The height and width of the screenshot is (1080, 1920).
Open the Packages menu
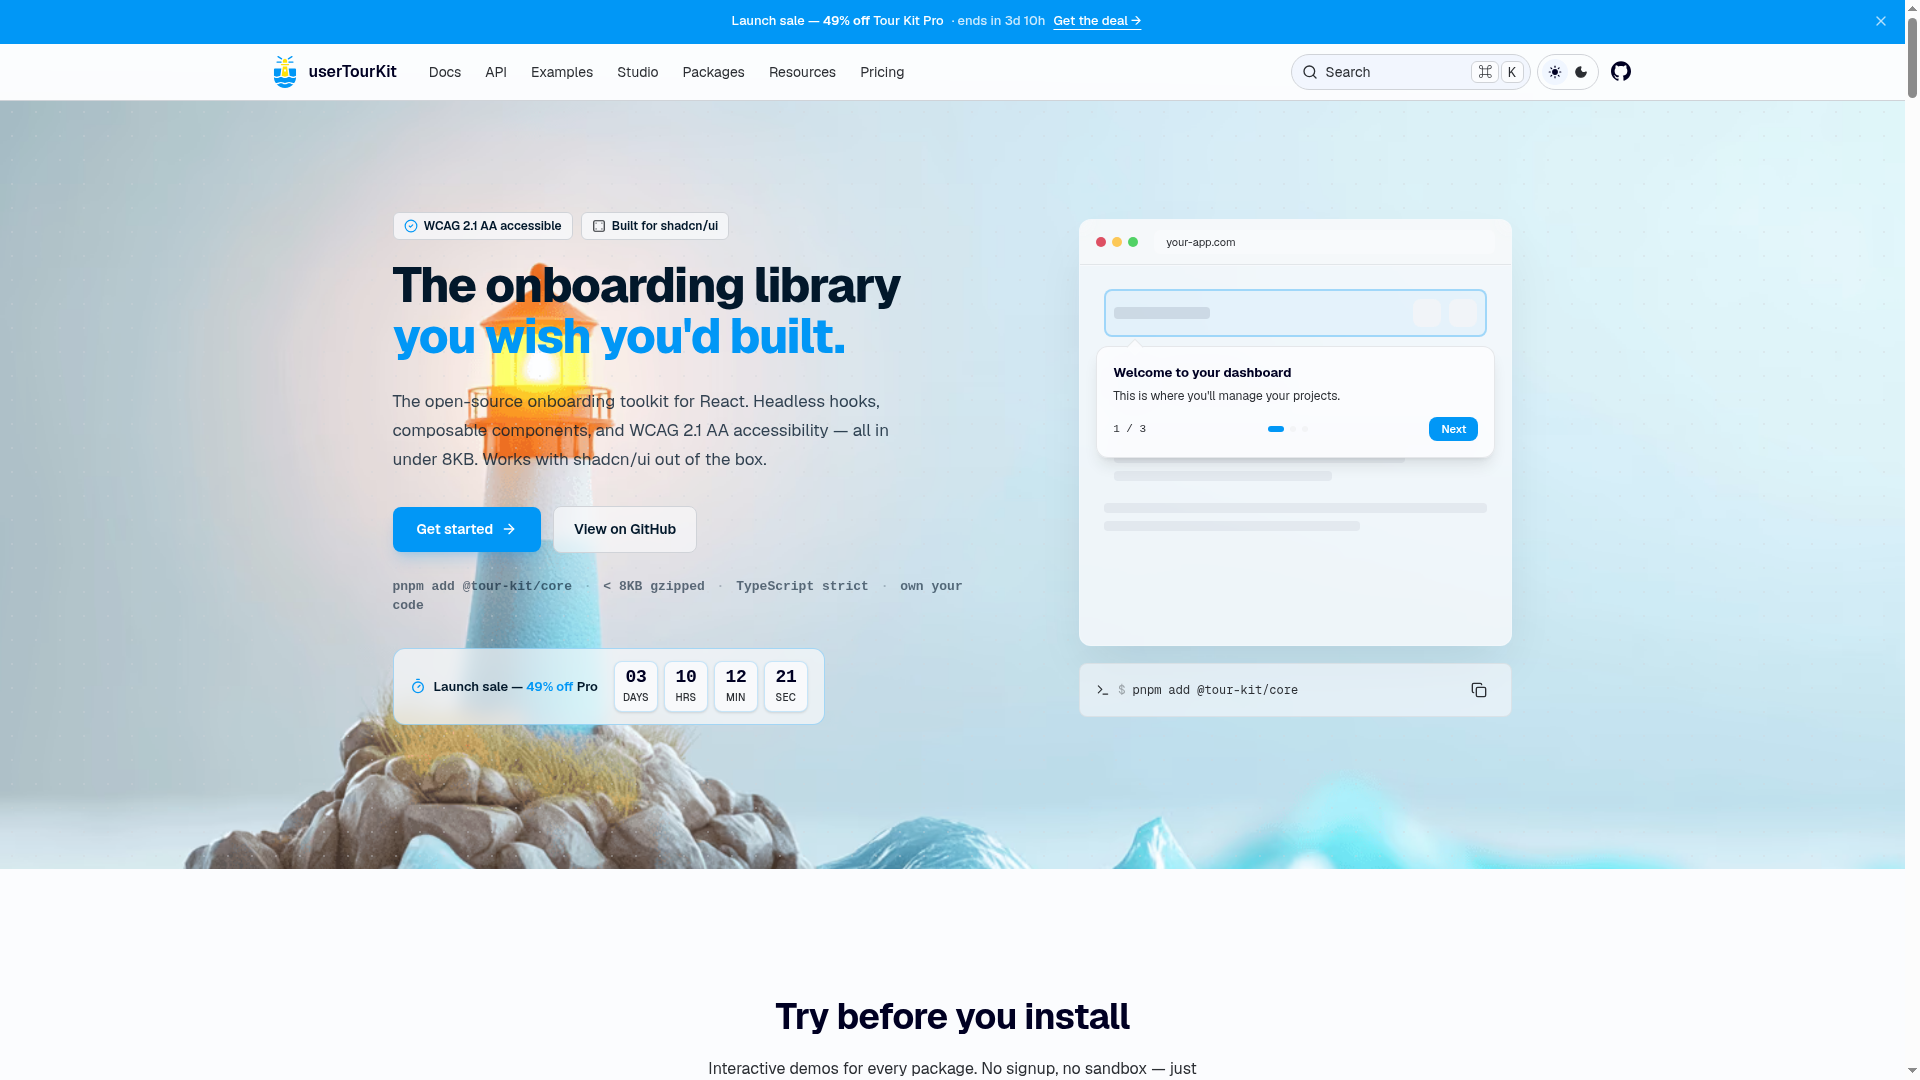714,72
